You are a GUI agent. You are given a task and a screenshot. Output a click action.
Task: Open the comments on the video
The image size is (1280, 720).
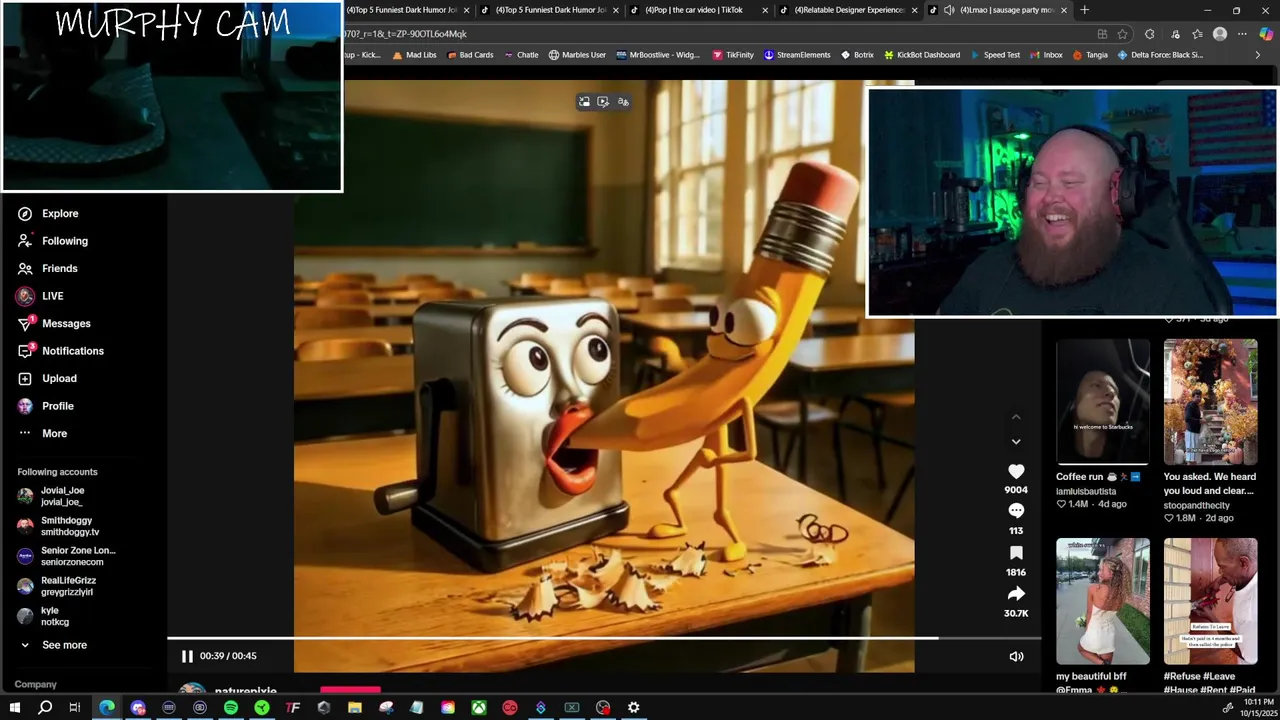[x=1016, y=511]
